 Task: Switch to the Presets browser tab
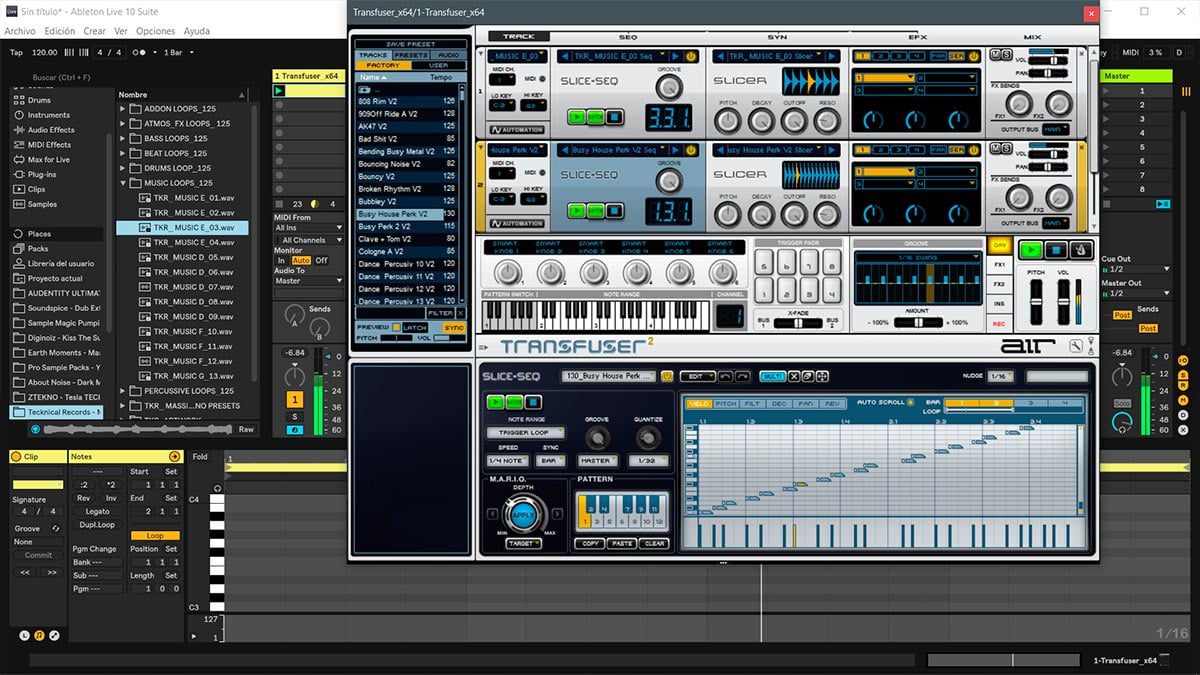[409, 55]
